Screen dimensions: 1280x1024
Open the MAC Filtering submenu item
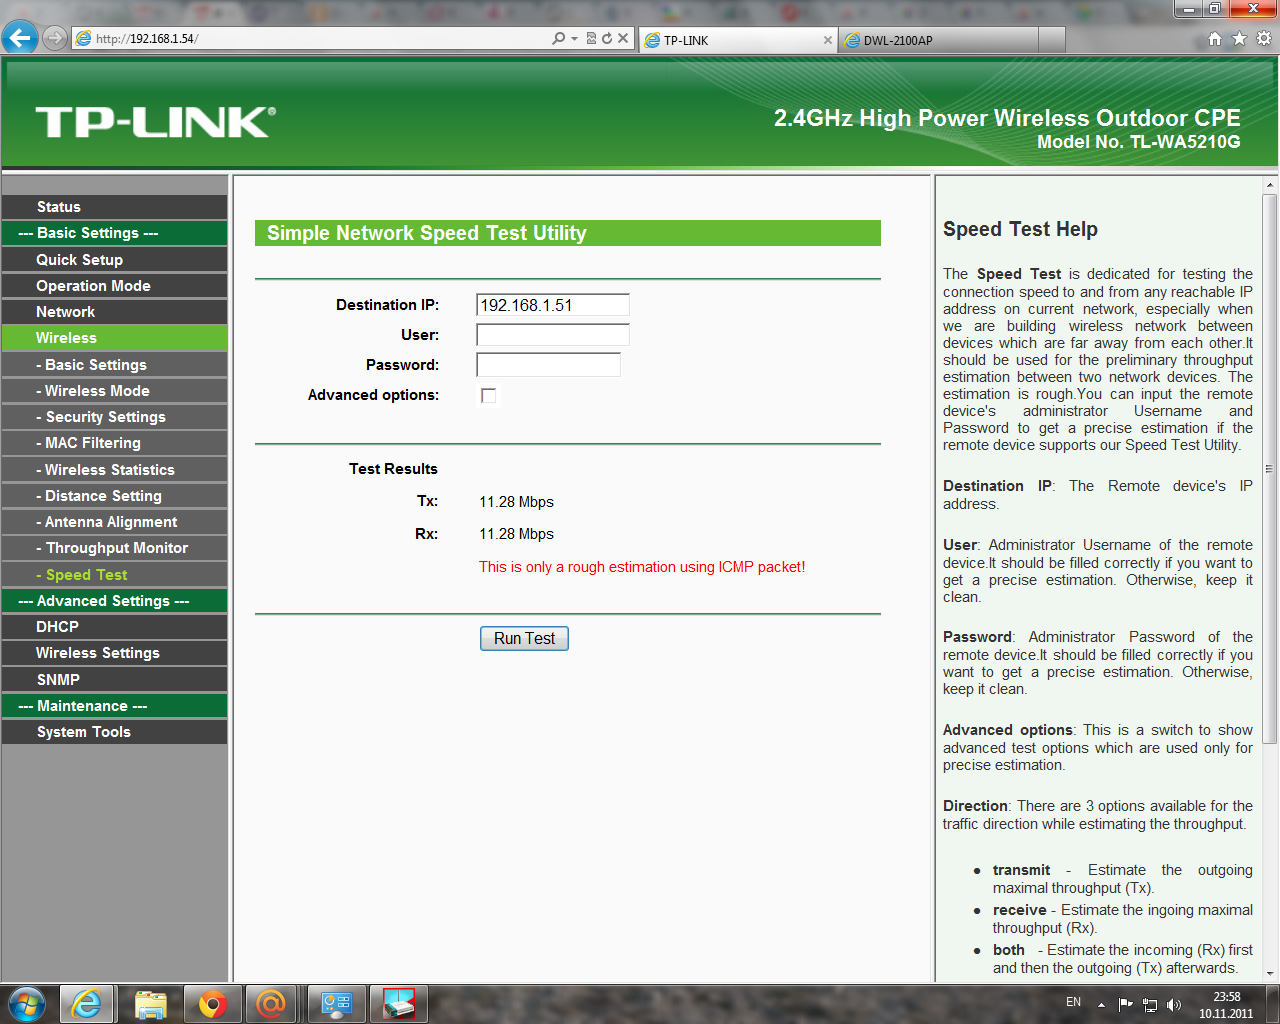tap(114, 443)
